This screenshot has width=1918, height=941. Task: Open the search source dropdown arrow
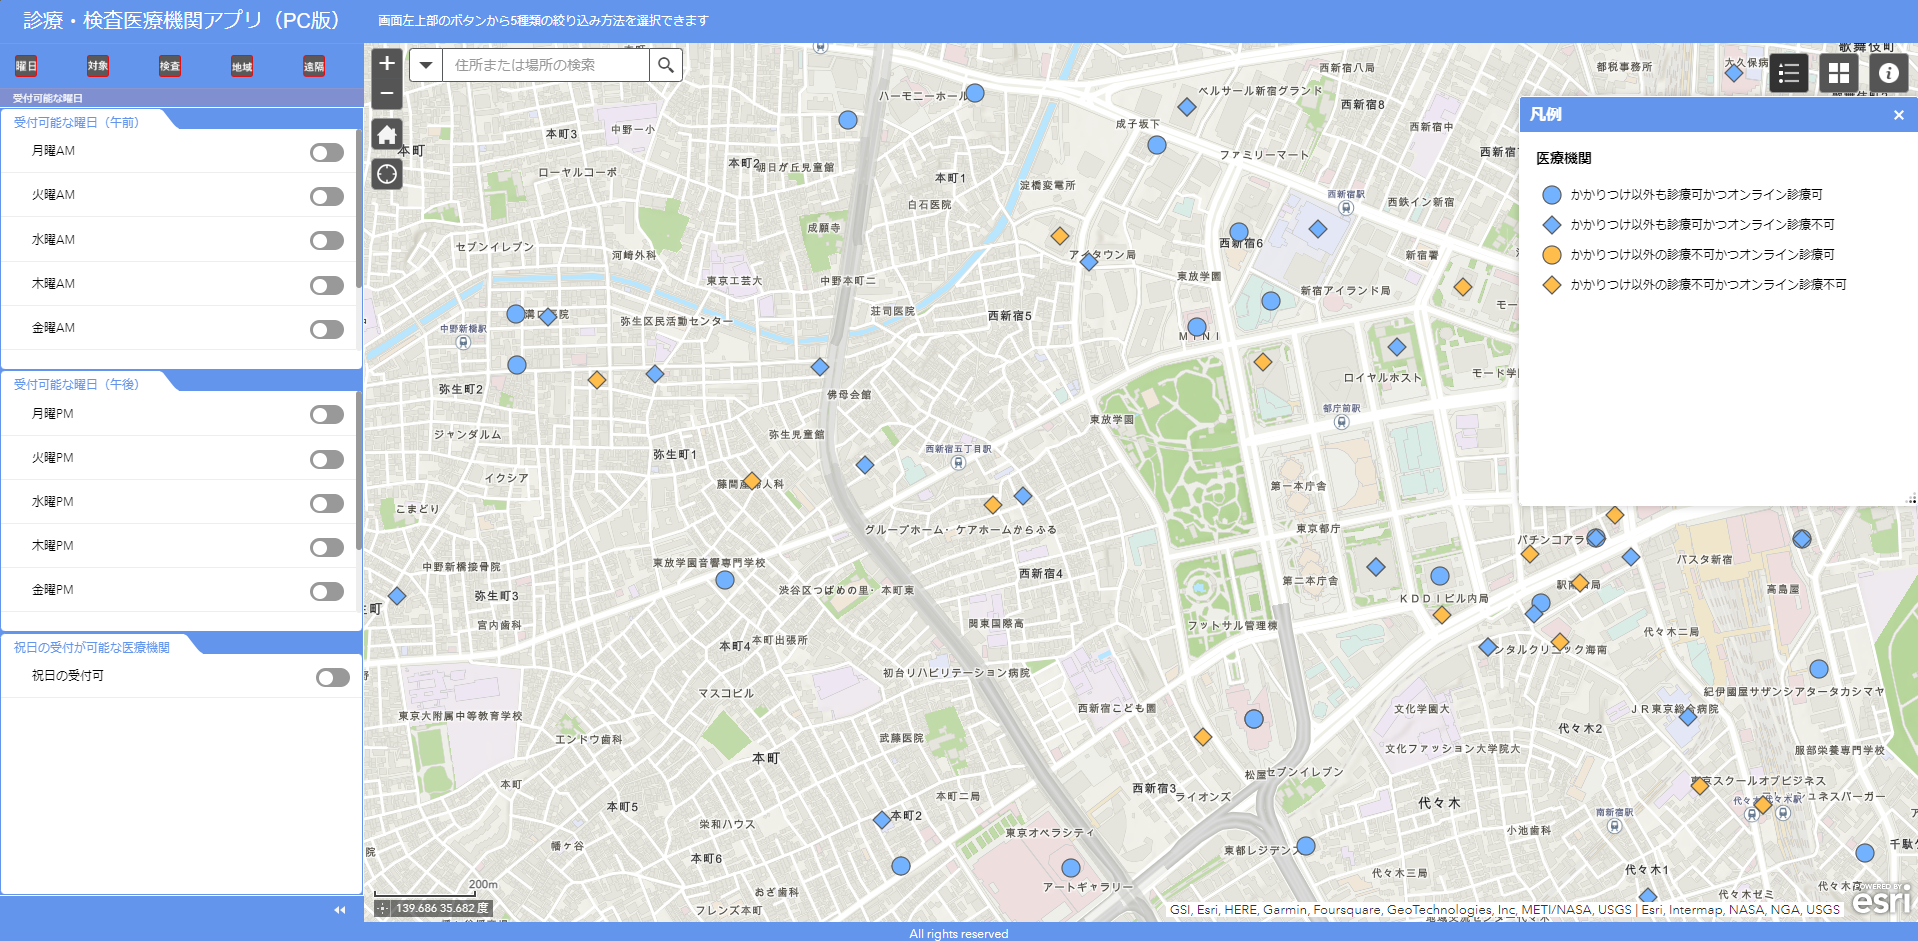click(x=426, y=65)
